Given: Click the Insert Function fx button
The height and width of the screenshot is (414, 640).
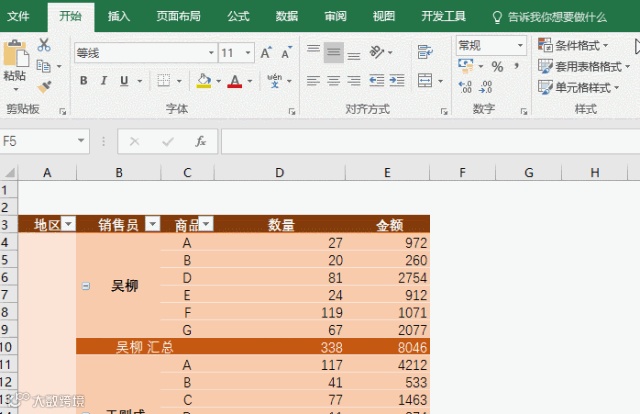Looking at the screenshot, I should (x=200, y=141).
